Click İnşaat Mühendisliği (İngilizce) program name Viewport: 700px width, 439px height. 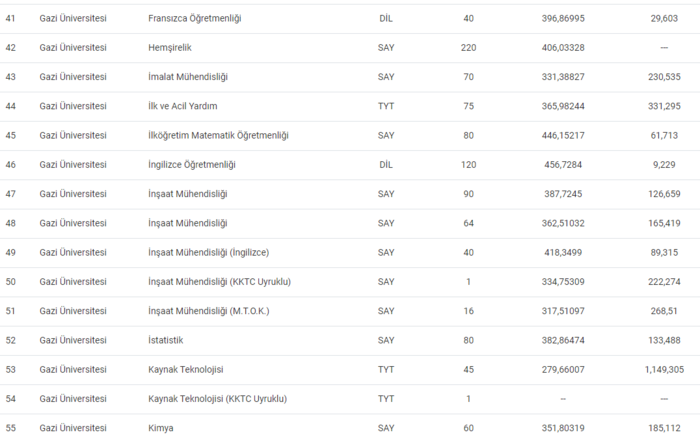pyautogui.click(x=208, y=253)
